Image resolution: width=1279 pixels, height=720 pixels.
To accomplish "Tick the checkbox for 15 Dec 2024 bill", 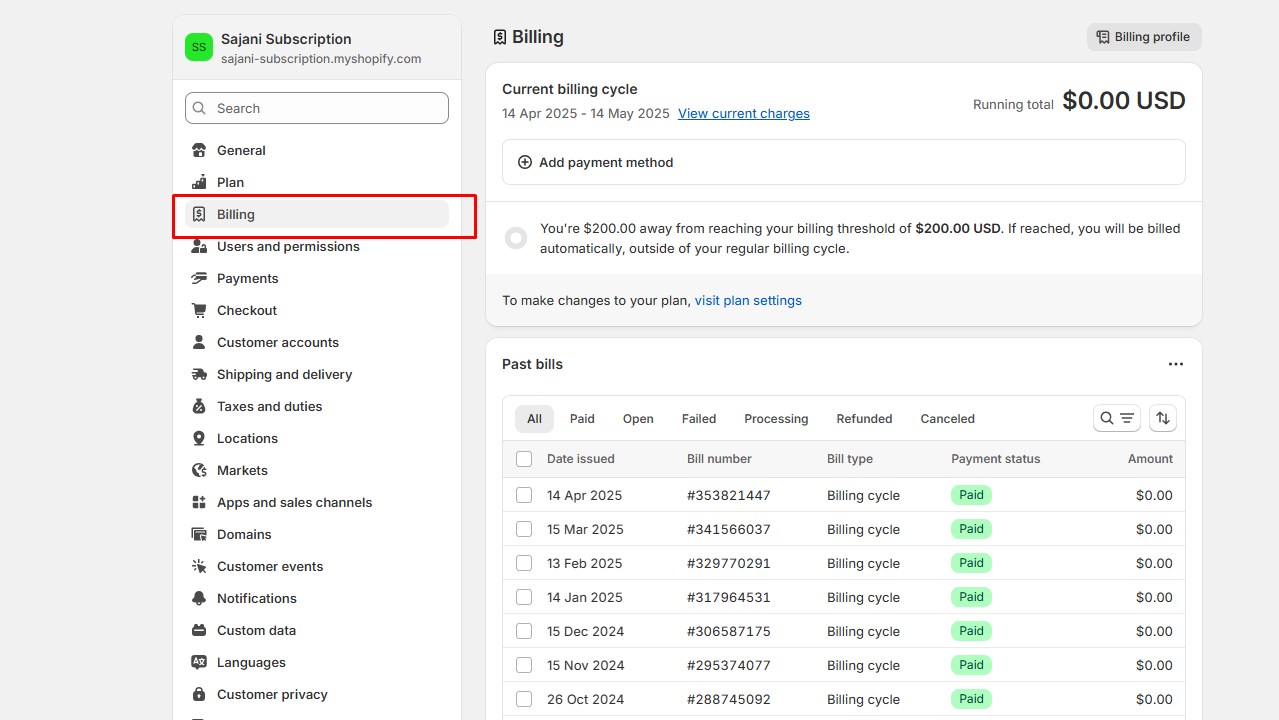I will [524, 631].
